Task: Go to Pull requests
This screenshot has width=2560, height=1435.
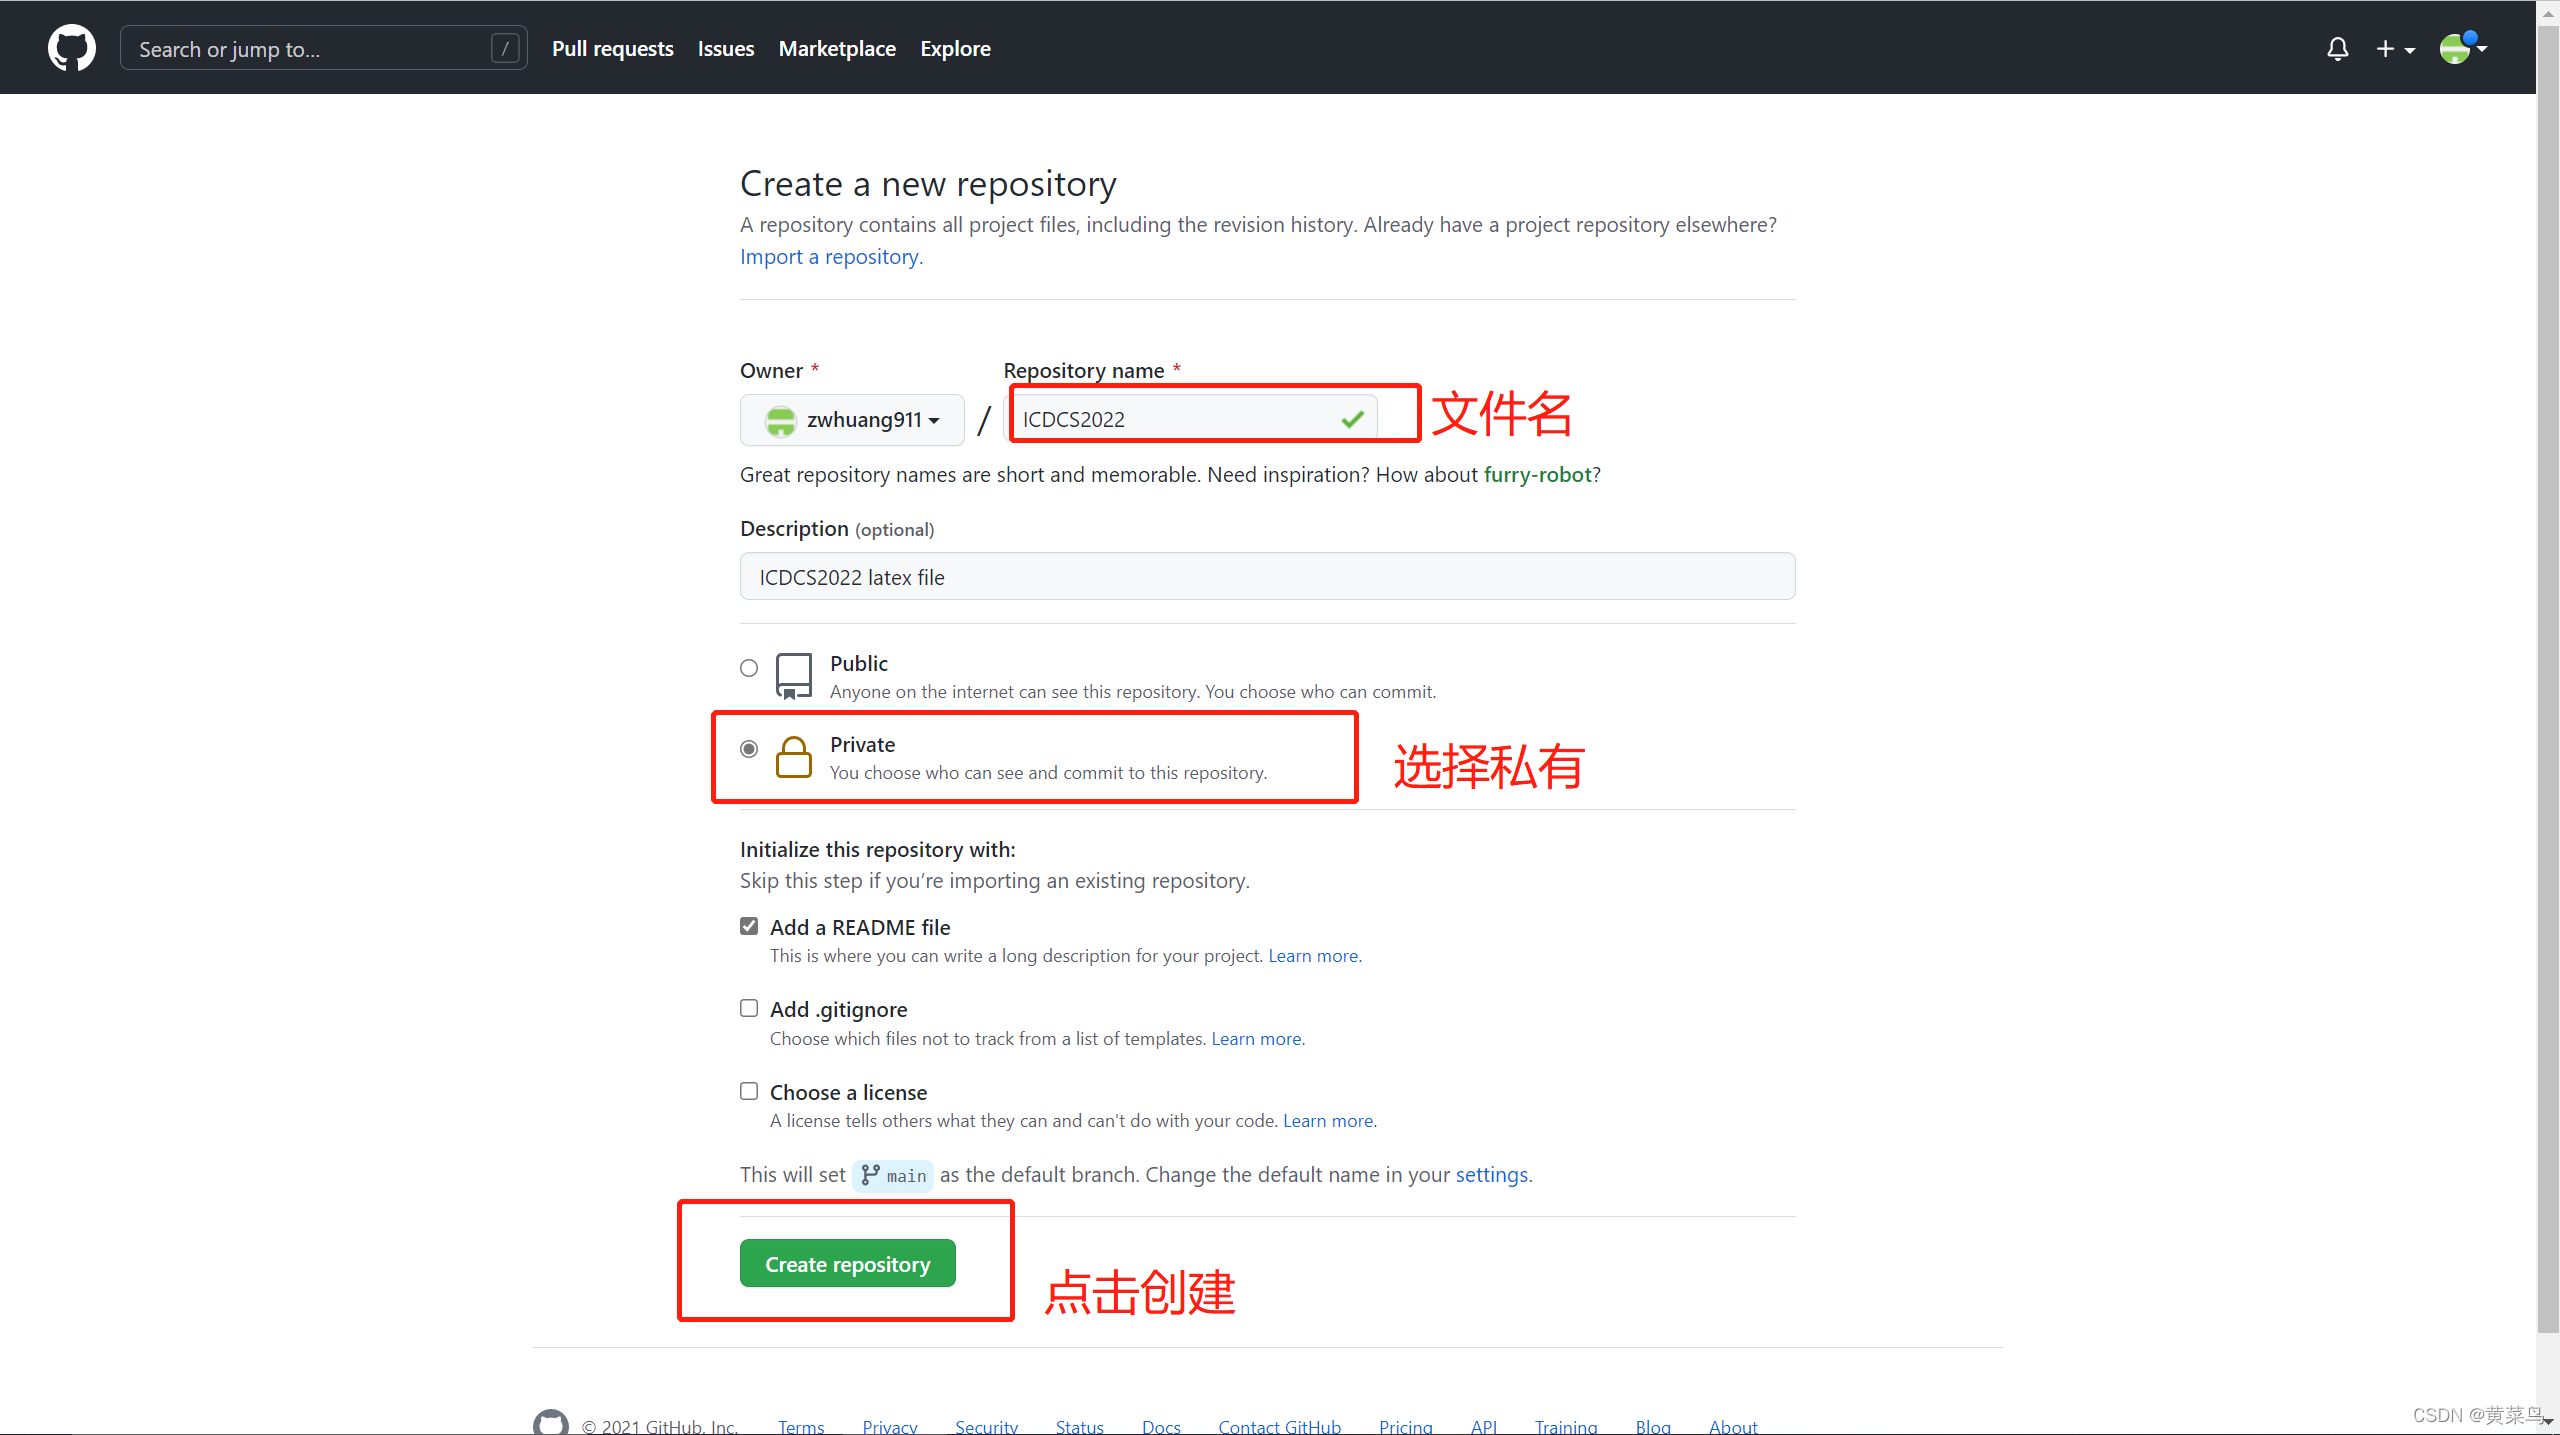Action: point(612,48)
